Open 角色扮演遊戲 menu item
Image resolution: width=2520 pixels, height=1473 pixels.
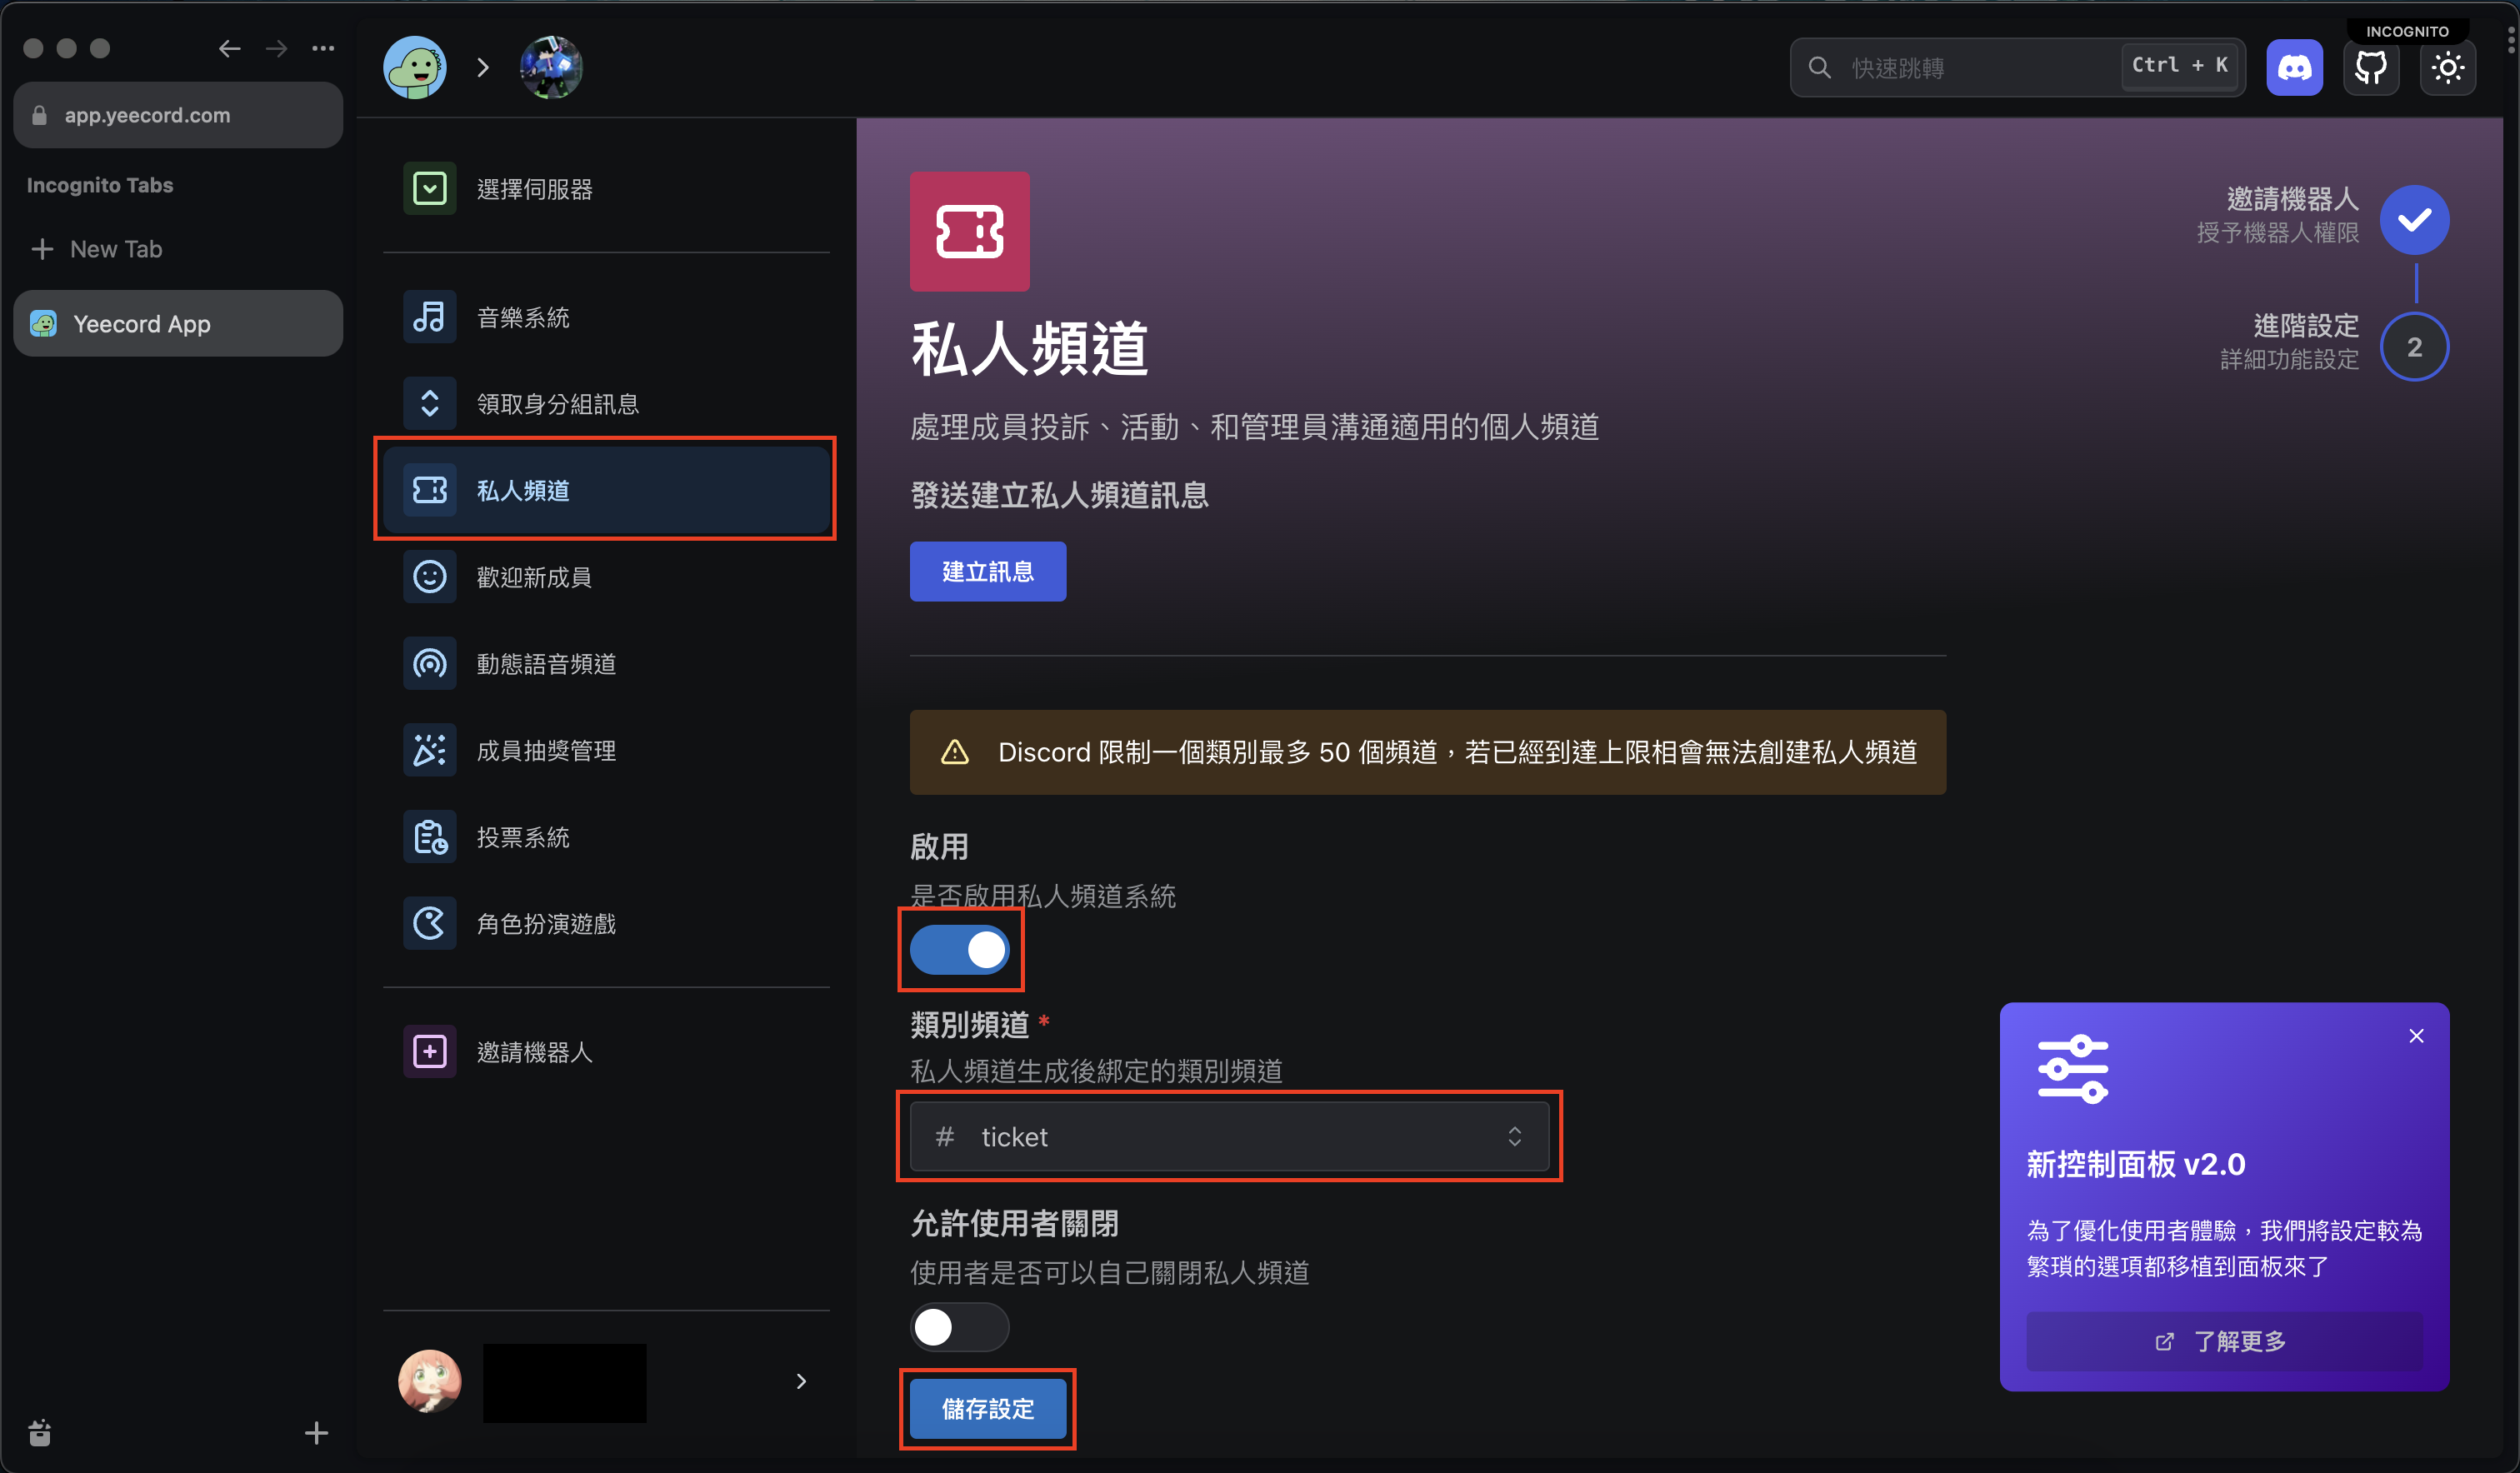[545, 924]
